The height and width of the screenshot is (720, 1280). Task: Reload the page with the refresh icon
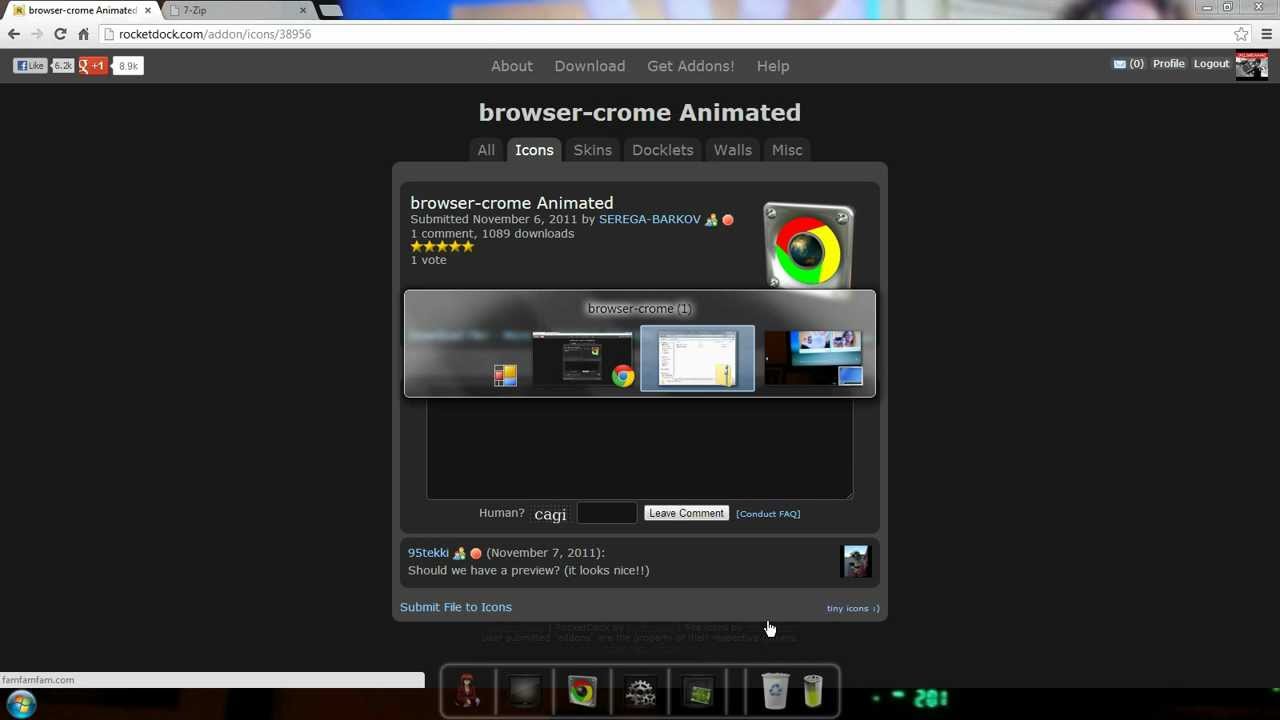point(60,34)
